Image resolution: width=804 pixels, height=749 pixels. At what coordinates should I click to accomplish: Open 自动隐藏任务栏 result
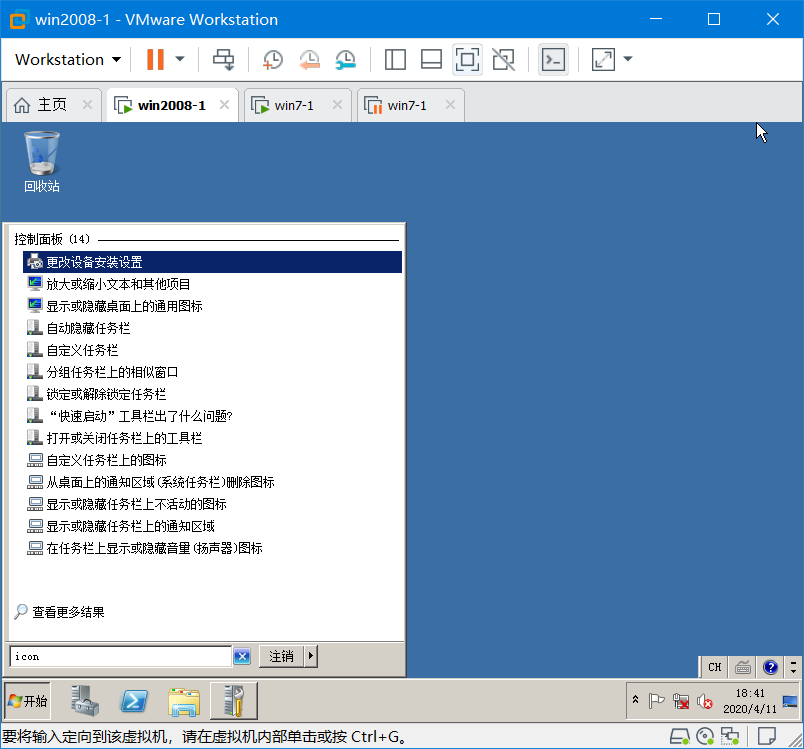click(212, 328)
